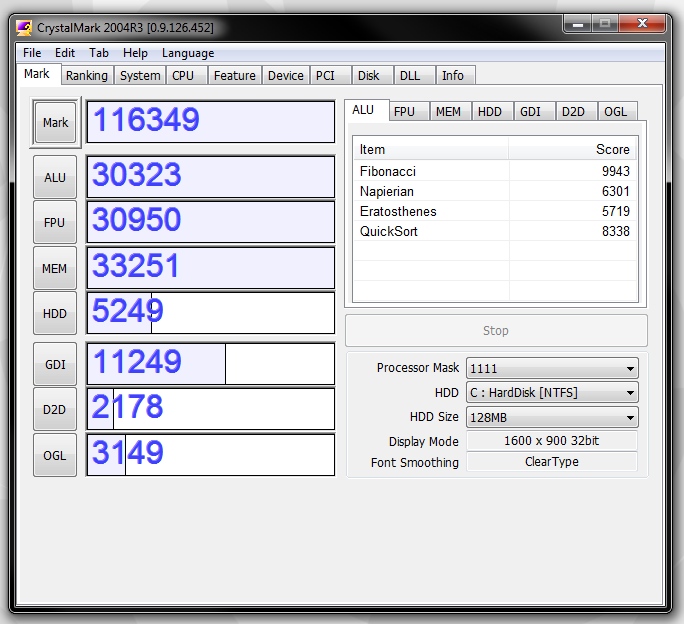Run the FPU benchmark button
The width and height of the screenshot is (684, 624).
[x=55, y=223]
